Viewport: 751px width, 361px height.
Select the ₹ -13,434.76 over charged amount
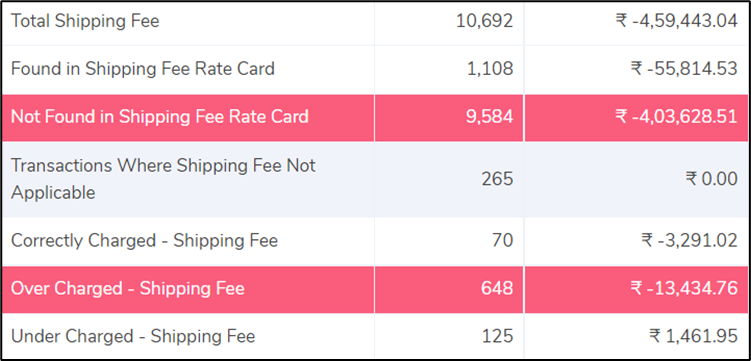tap(684, 289)
